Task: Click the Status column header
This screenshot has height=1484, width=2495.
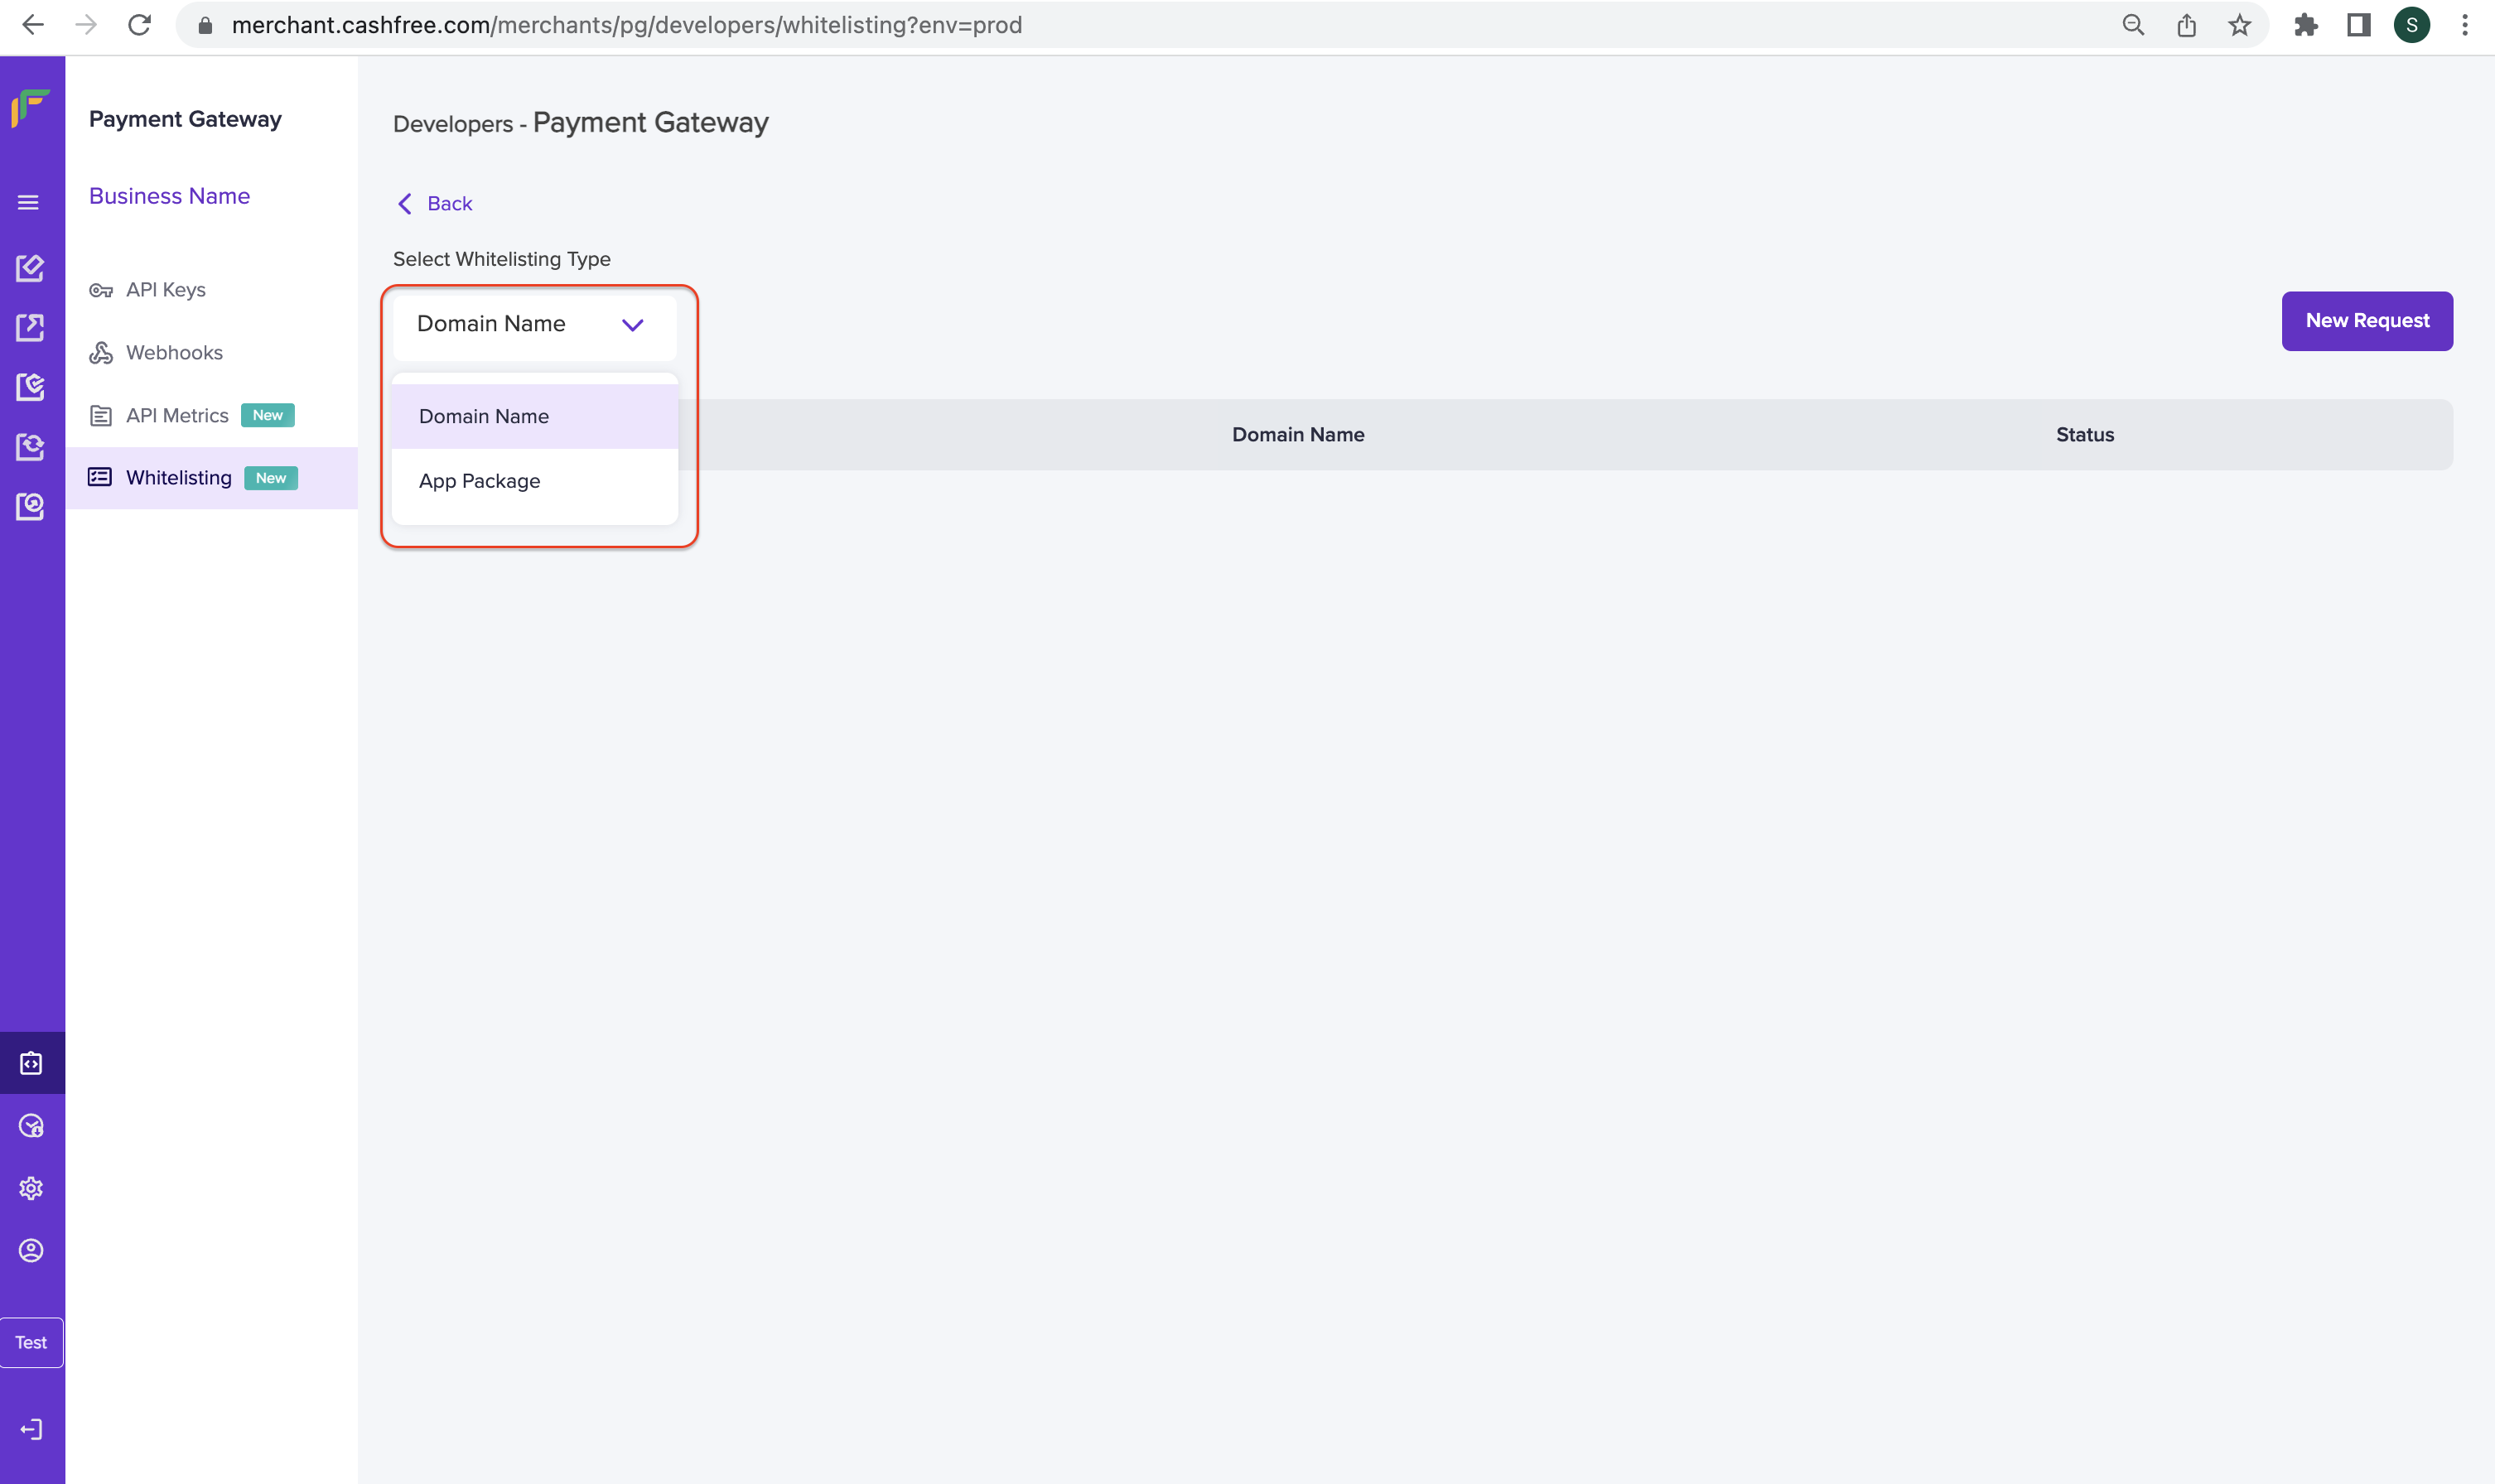Action: pyautogui.click(x=2085, y=435)
